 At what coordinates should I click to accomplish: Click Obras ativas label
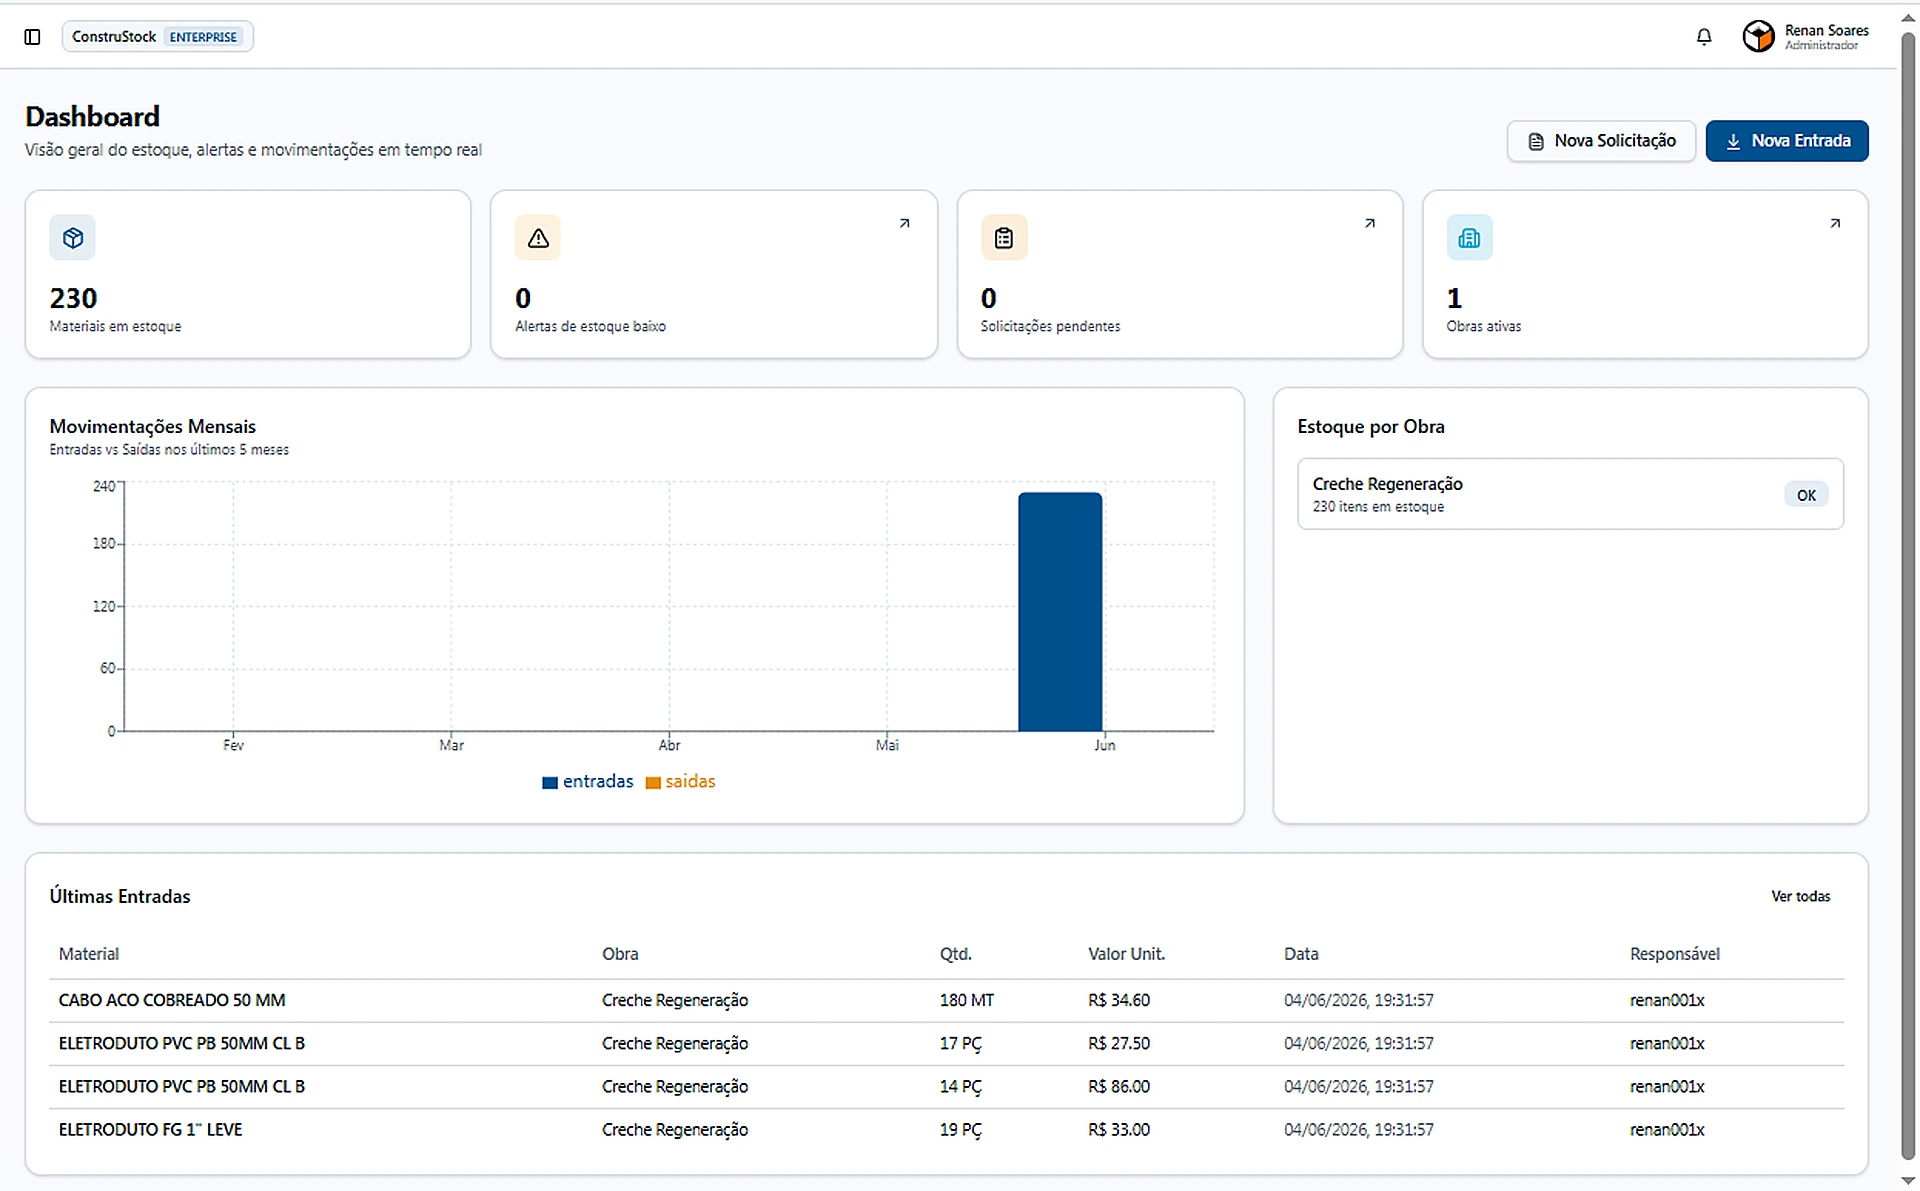[x=1483, y=327]
